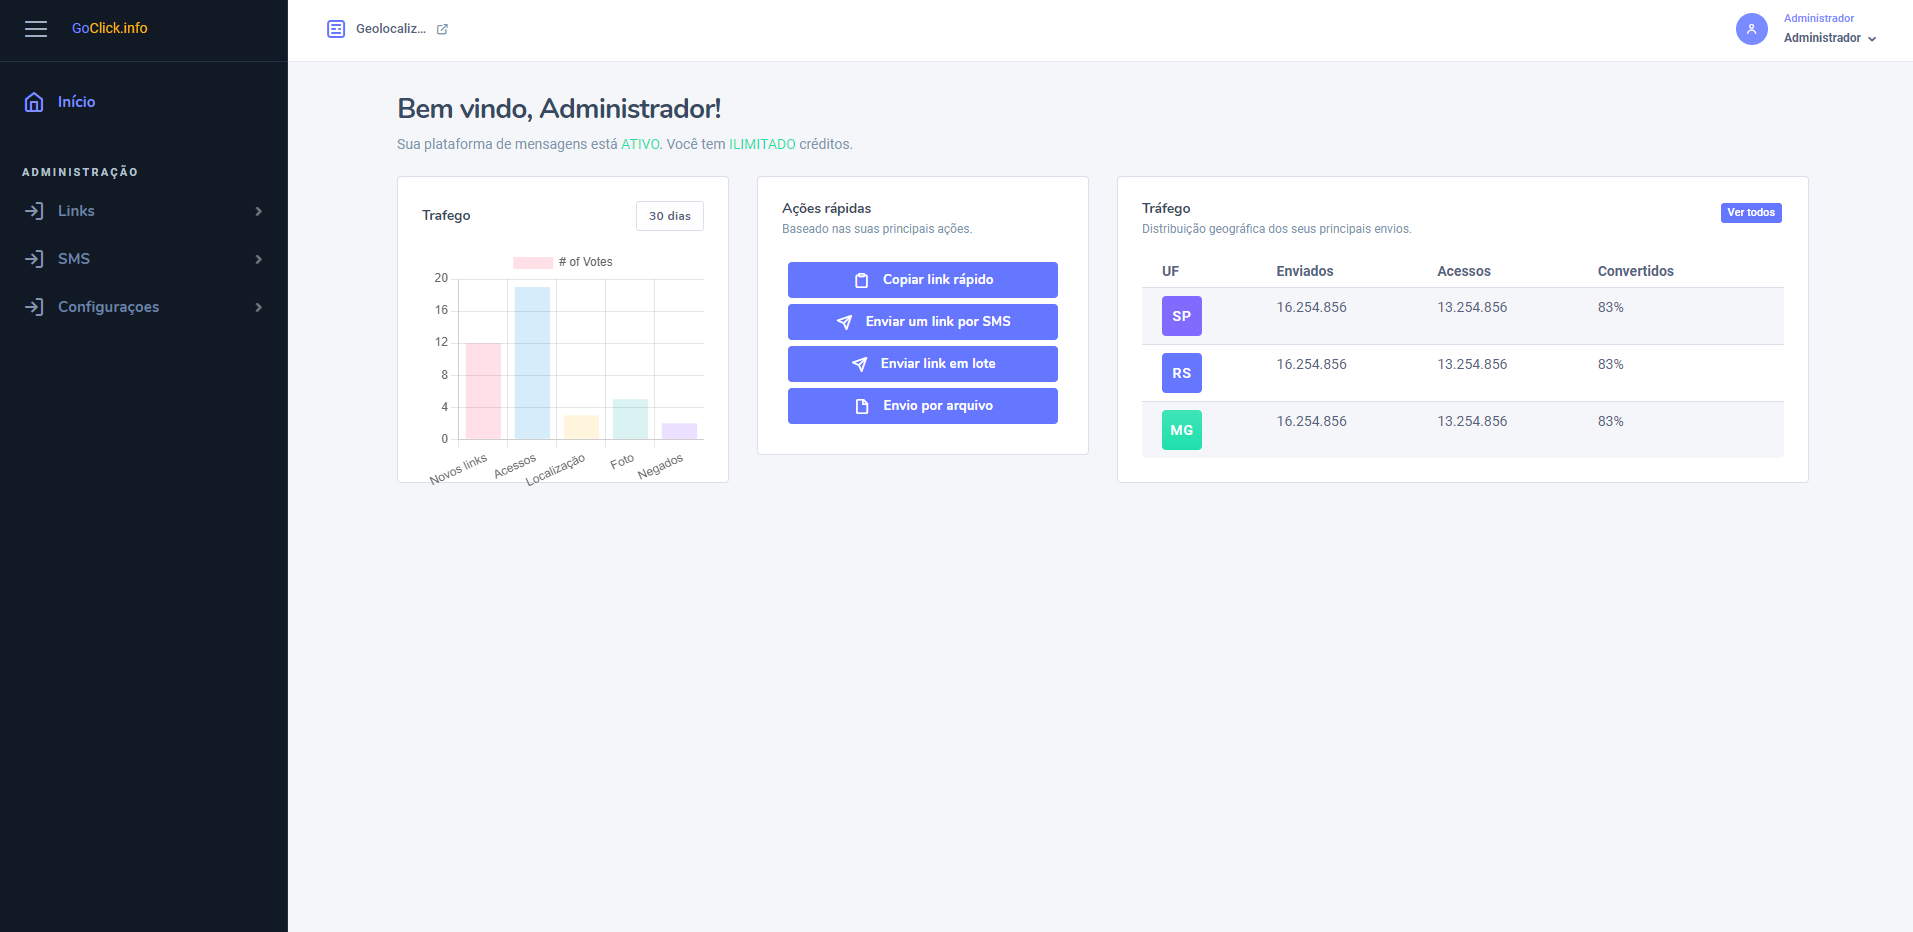
Task: Click the hamburger menu icon
Action: pyautogui.click(x=36, y=29)
